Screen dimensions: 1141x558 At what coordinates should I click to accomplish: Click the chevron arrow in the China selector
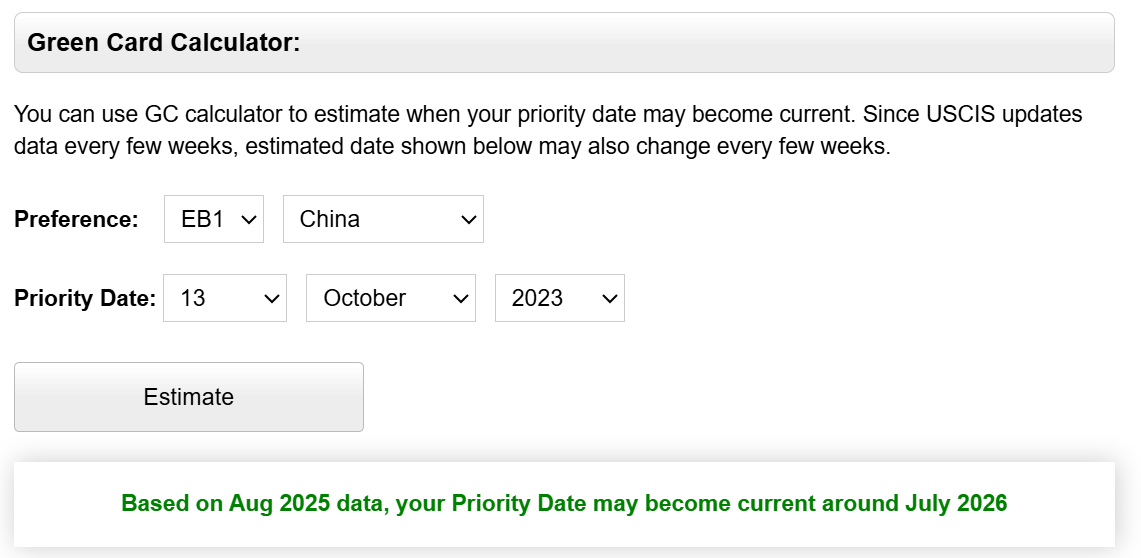(x=468, y=220)
